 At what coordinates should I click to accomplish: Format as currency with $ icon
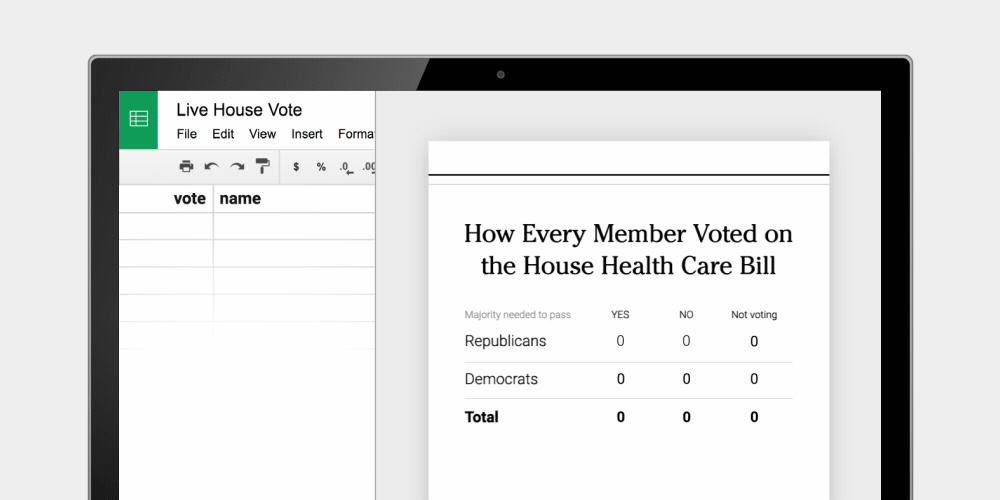click(296, 166)
